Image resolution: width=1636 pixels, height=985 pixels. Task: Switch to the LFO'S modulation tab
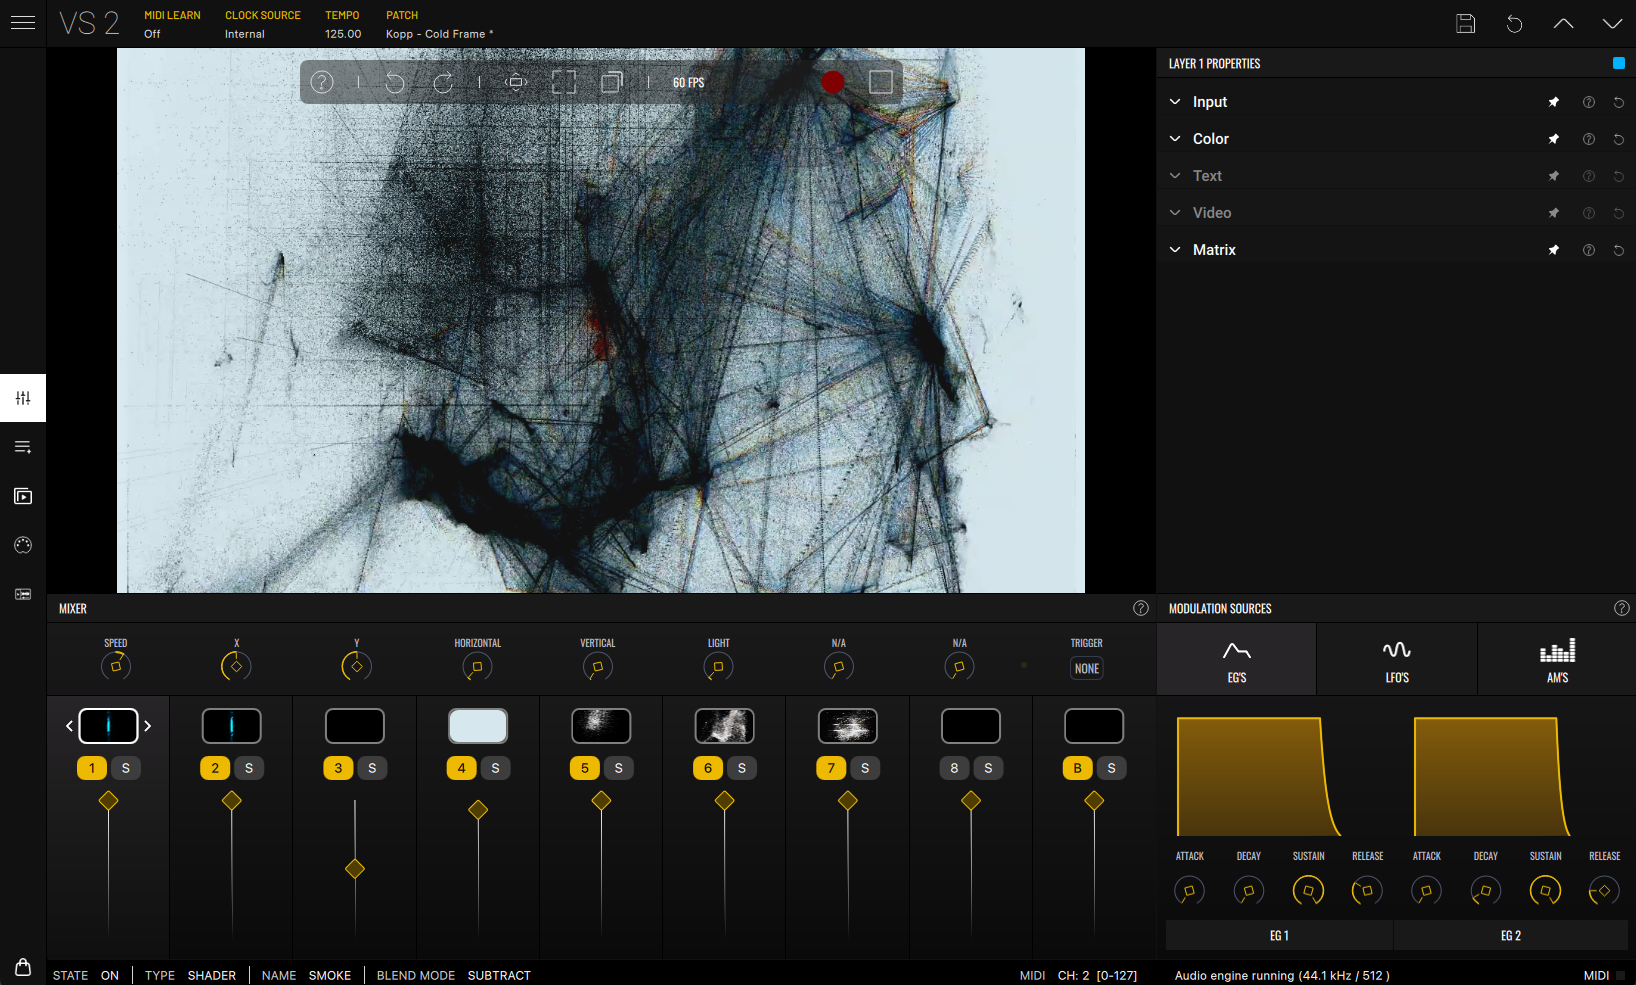coord(1397,660)
